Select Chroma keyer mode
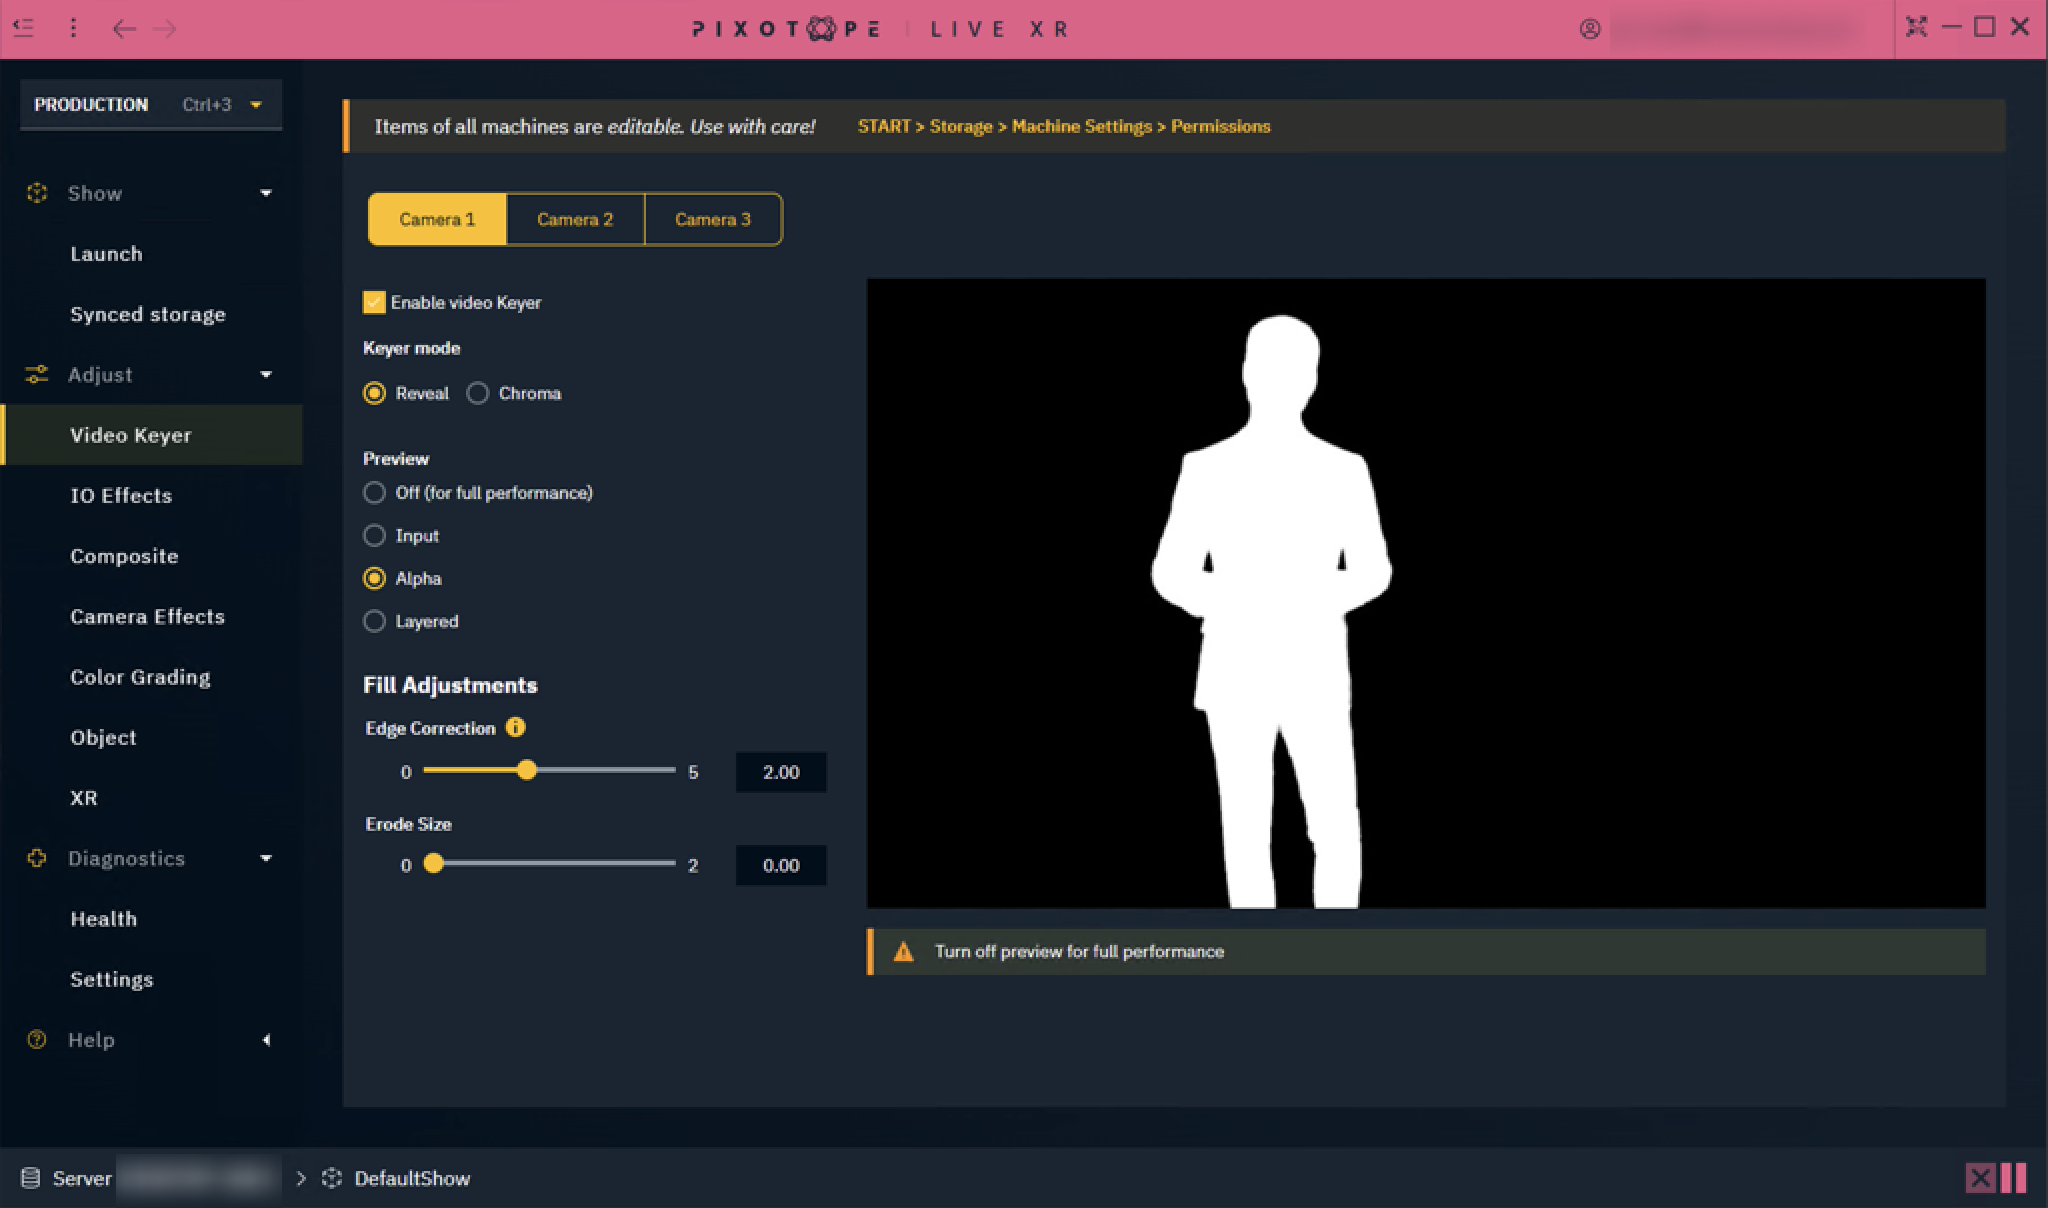The height and width of the screenshot is (1208, 2048). point(478,393)
